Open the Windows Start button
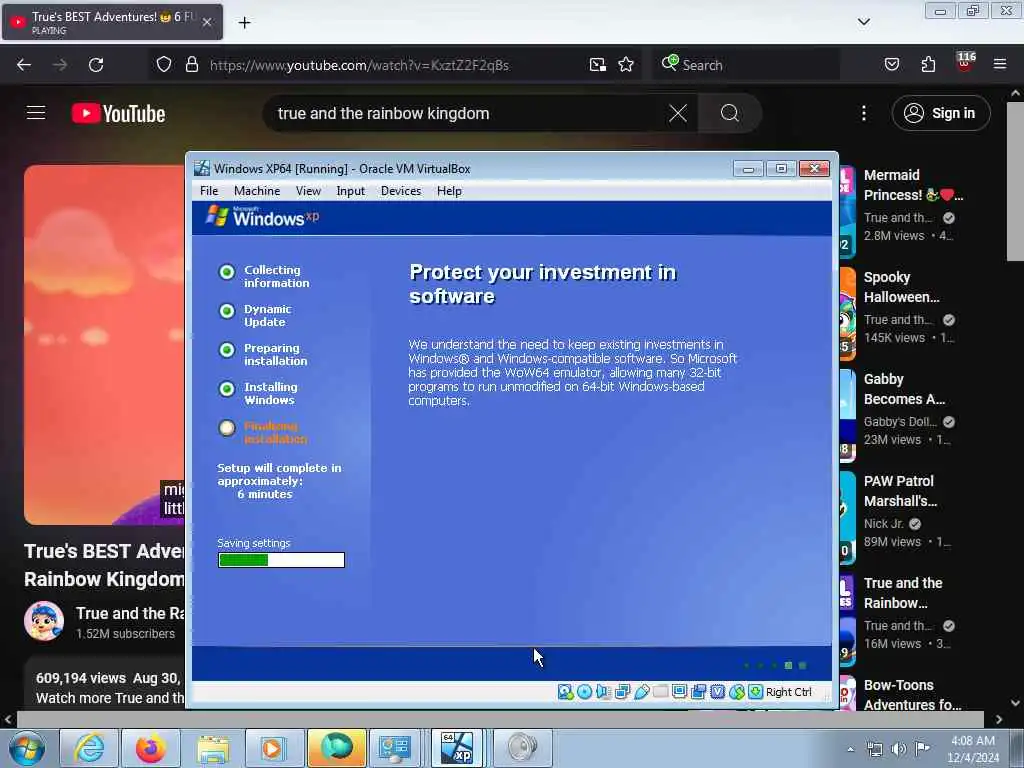Screen dimensions: 1024x768 tap(27, 748)
